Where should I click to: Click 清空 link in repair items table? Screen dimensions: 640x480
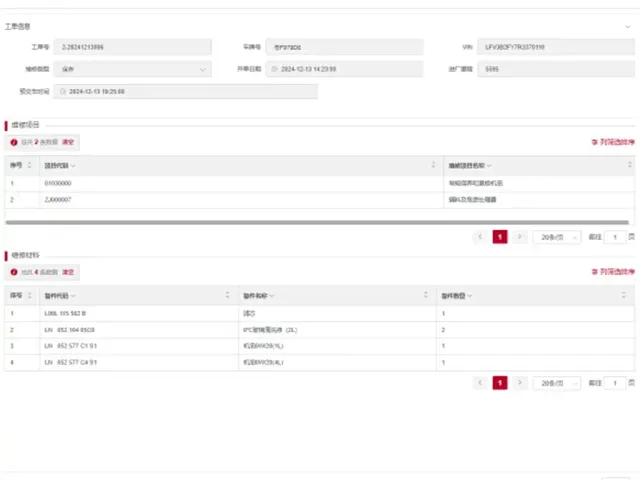[x=68, y=142]
